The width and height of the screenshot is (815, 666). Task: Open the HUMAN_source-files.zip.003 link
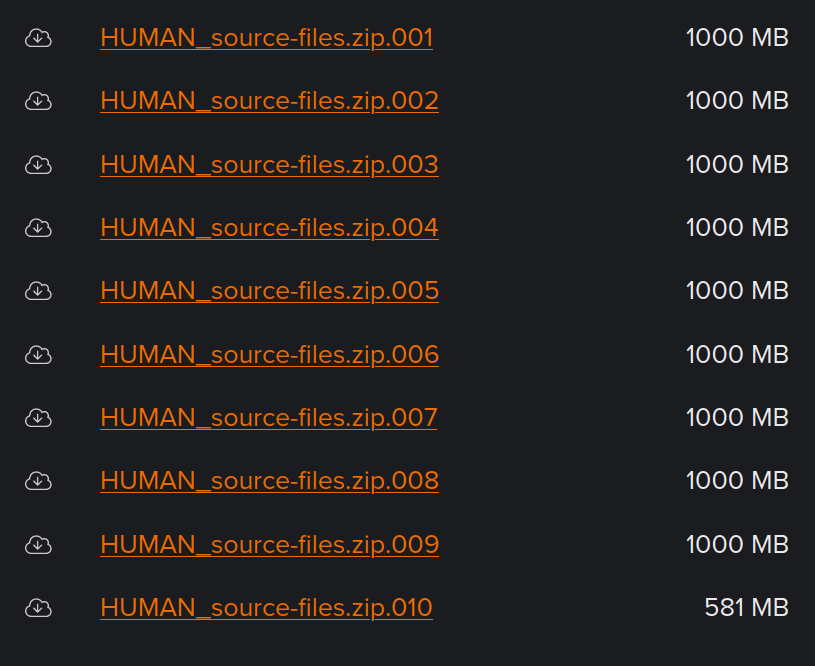269,164
